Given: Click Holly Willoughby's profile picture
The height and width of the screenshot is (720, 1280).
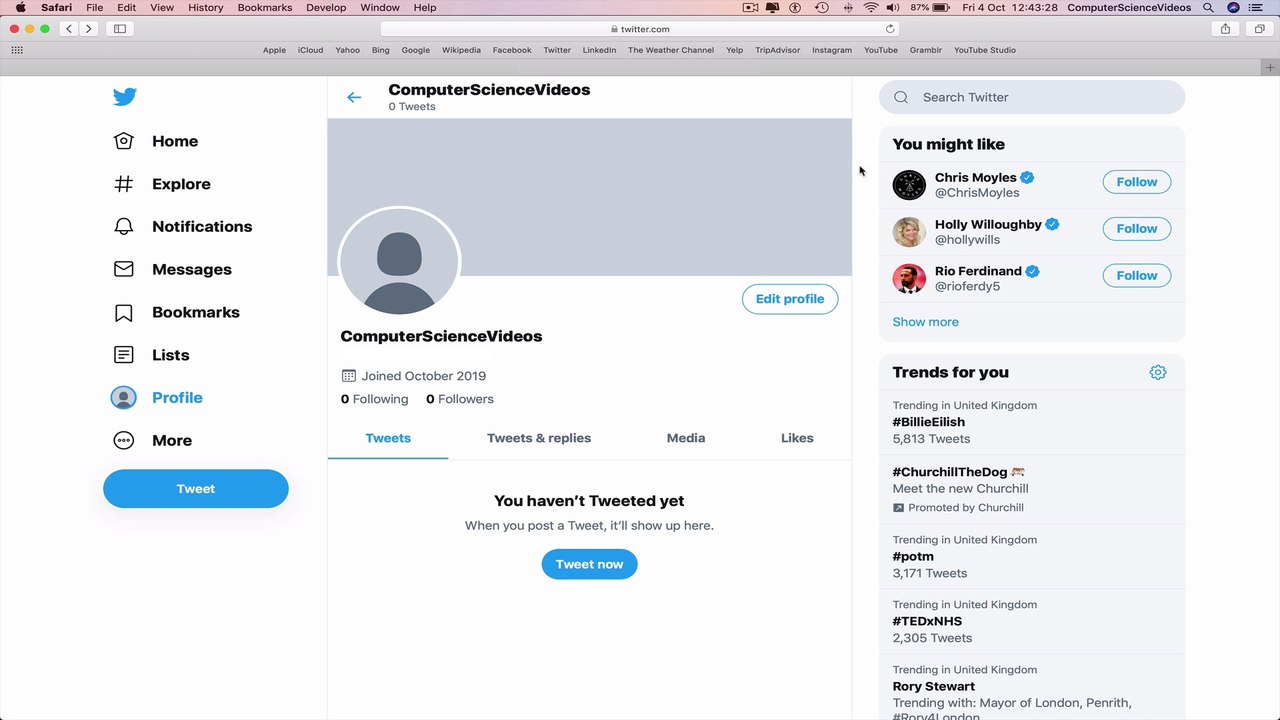Looking at the screenshot, I should click(x=909, y=231).
